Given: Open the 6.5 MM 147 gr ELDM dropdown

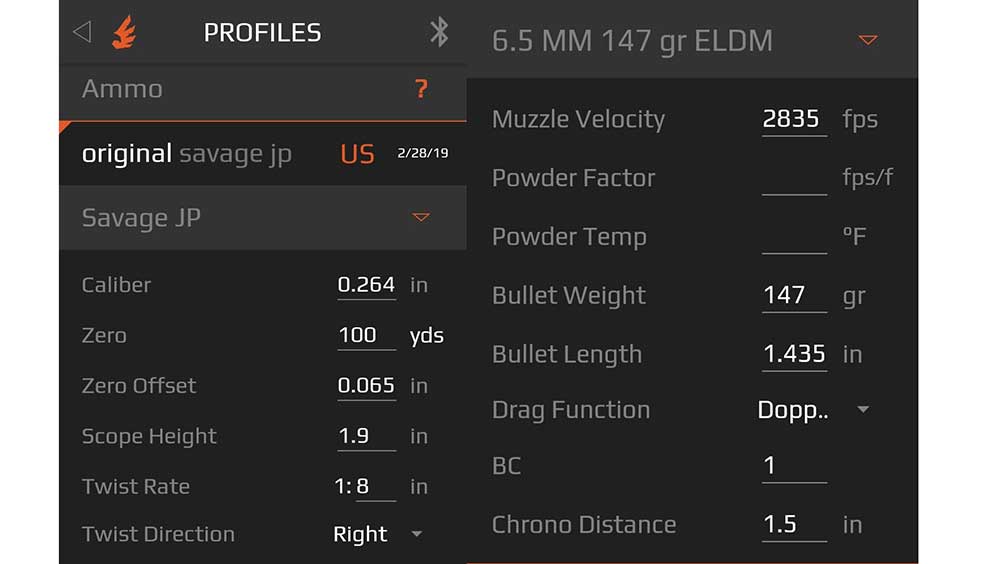Looking at the screenshot, I should pos(867,40).
